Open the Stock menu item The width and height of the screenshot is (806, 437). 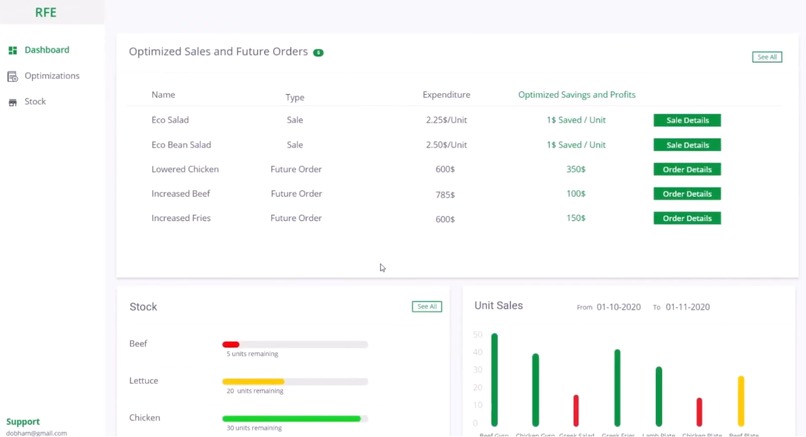[x=35, y=101]
